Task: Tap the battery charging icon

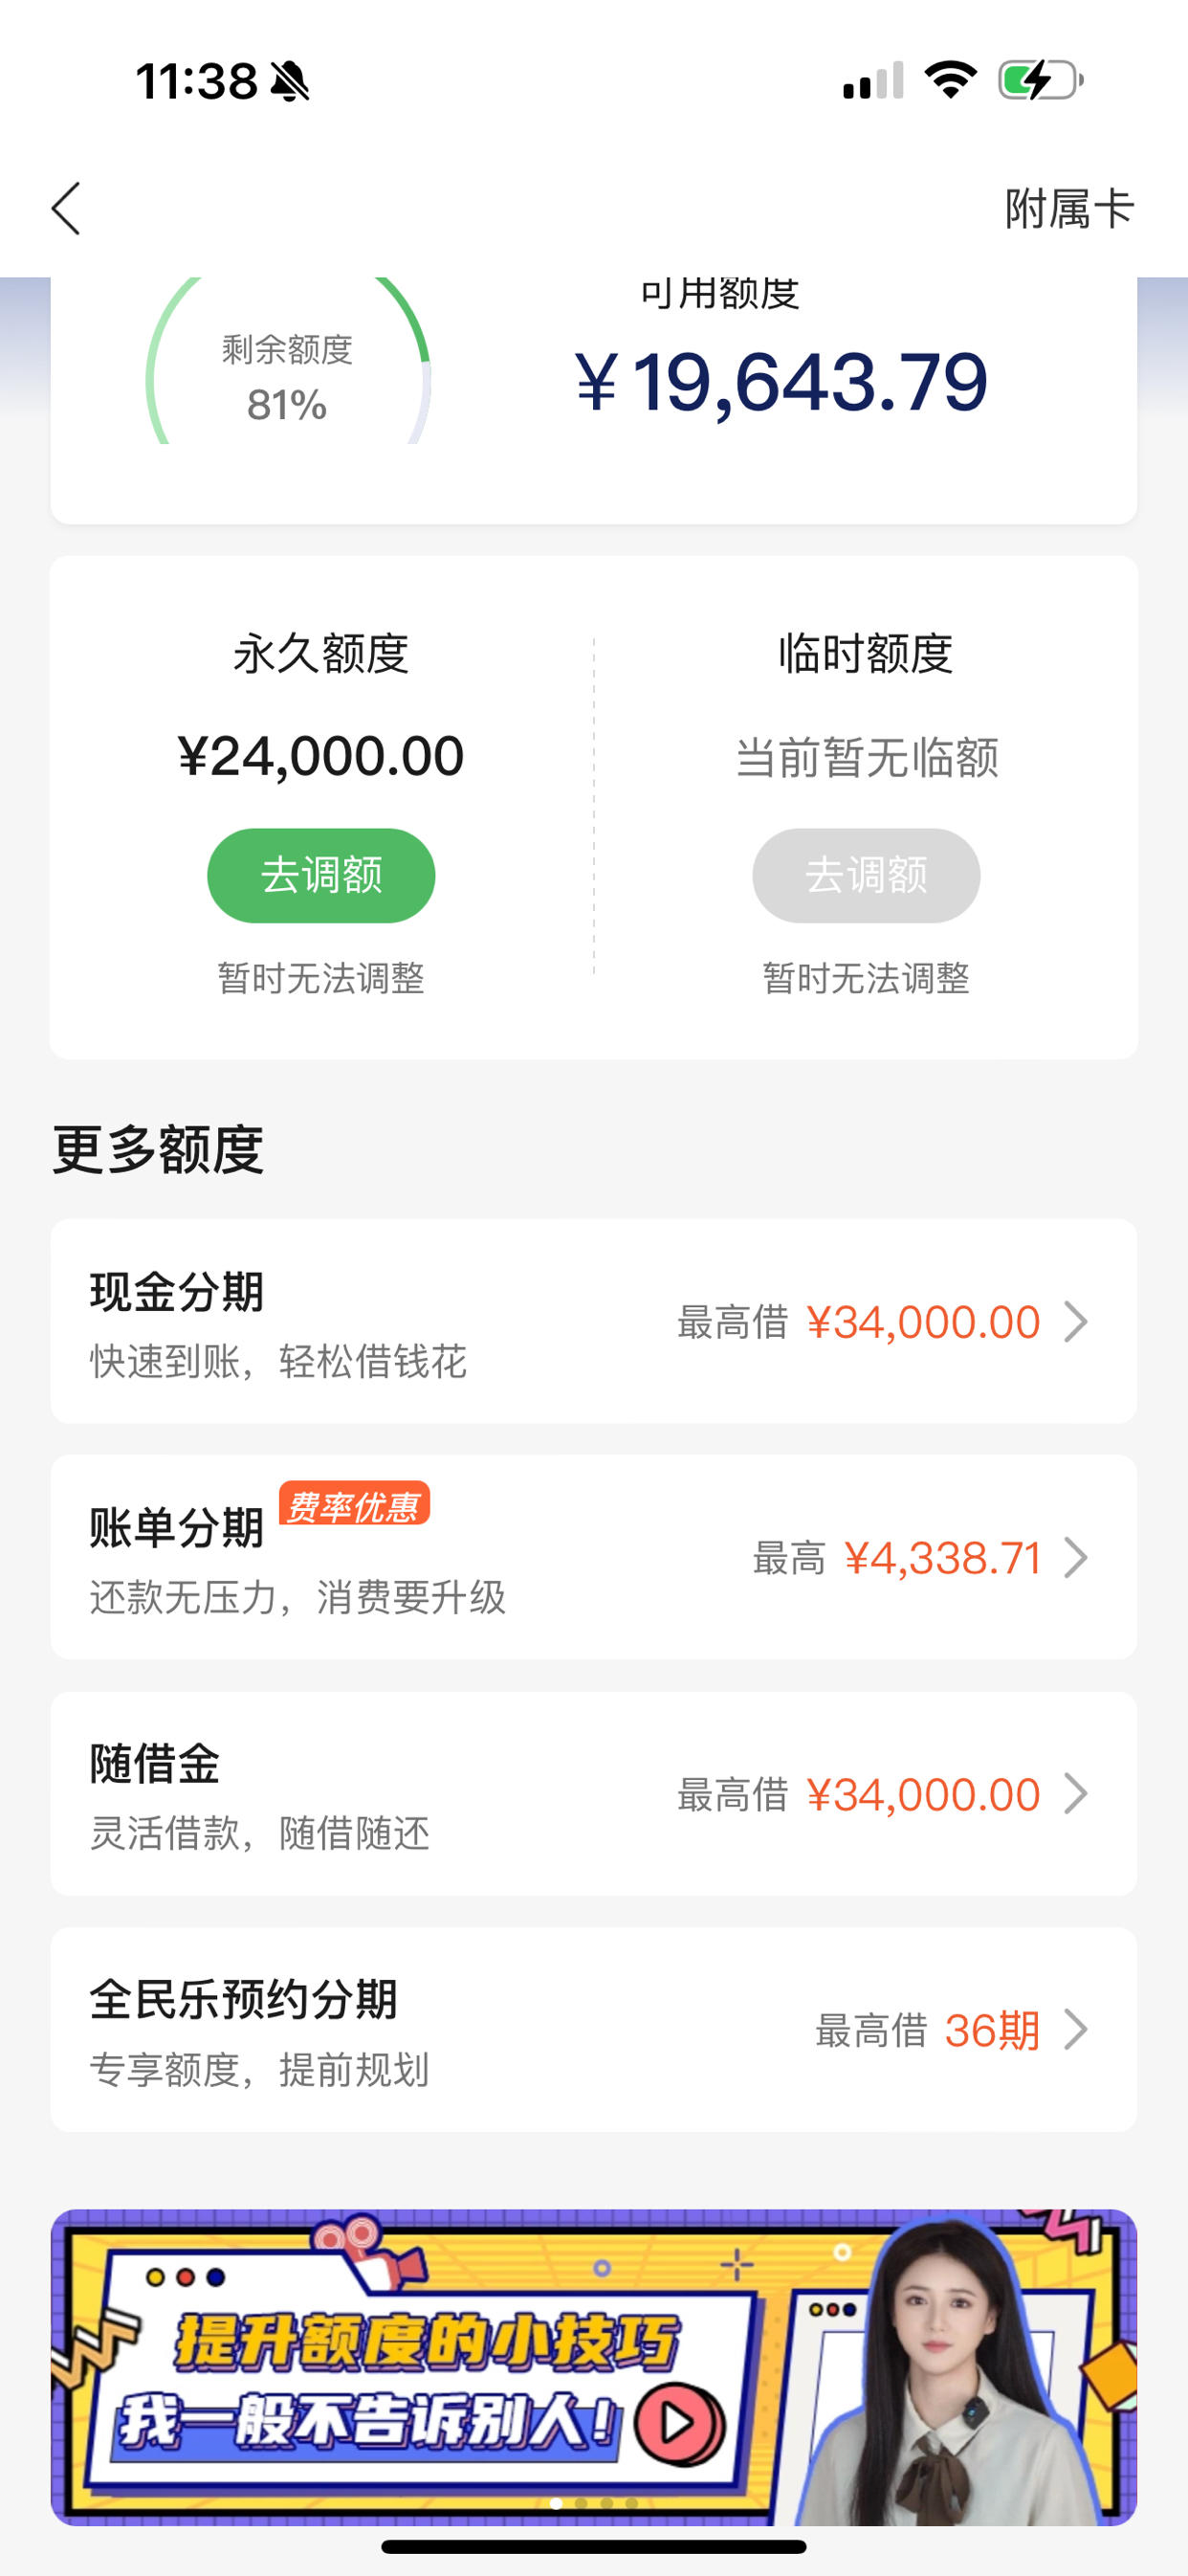Action: pos(1041,80)
